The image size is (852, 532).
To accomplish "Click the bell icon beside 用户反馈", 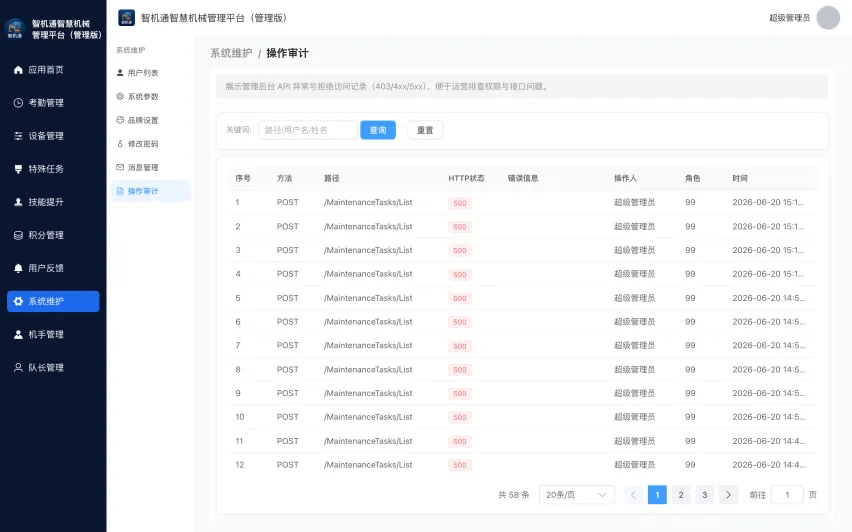I will (18, 268).
